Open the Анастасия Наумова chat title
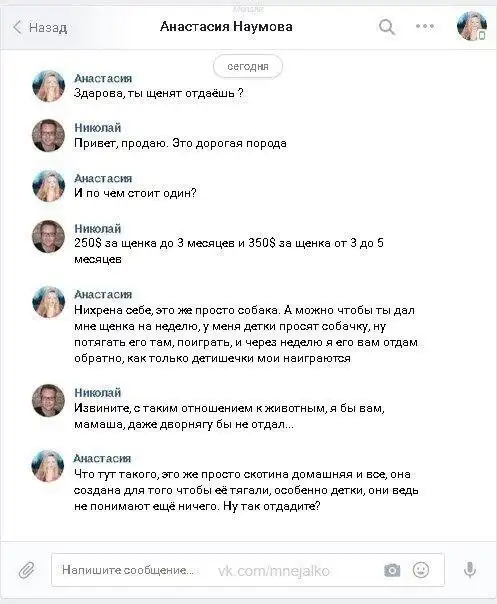The height and width of the screenshot is (604, 497). click(226, 27)
